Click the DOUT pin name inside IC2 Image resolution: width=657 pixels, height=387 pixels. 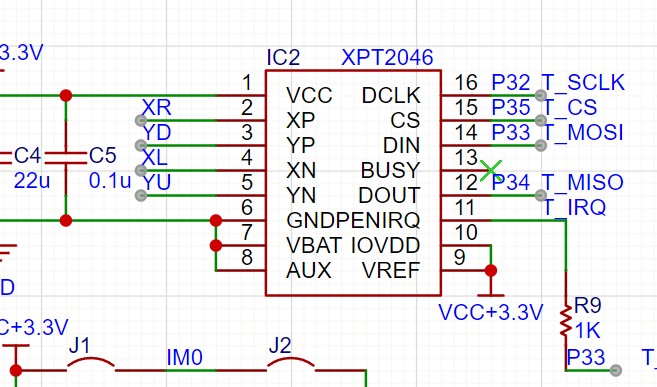[389, 195]
